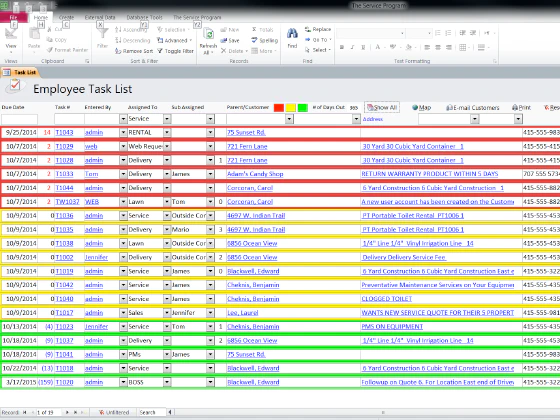Select the red status color swatch
The height and width of the screenshot is (420, 560).
click(279, 108)
